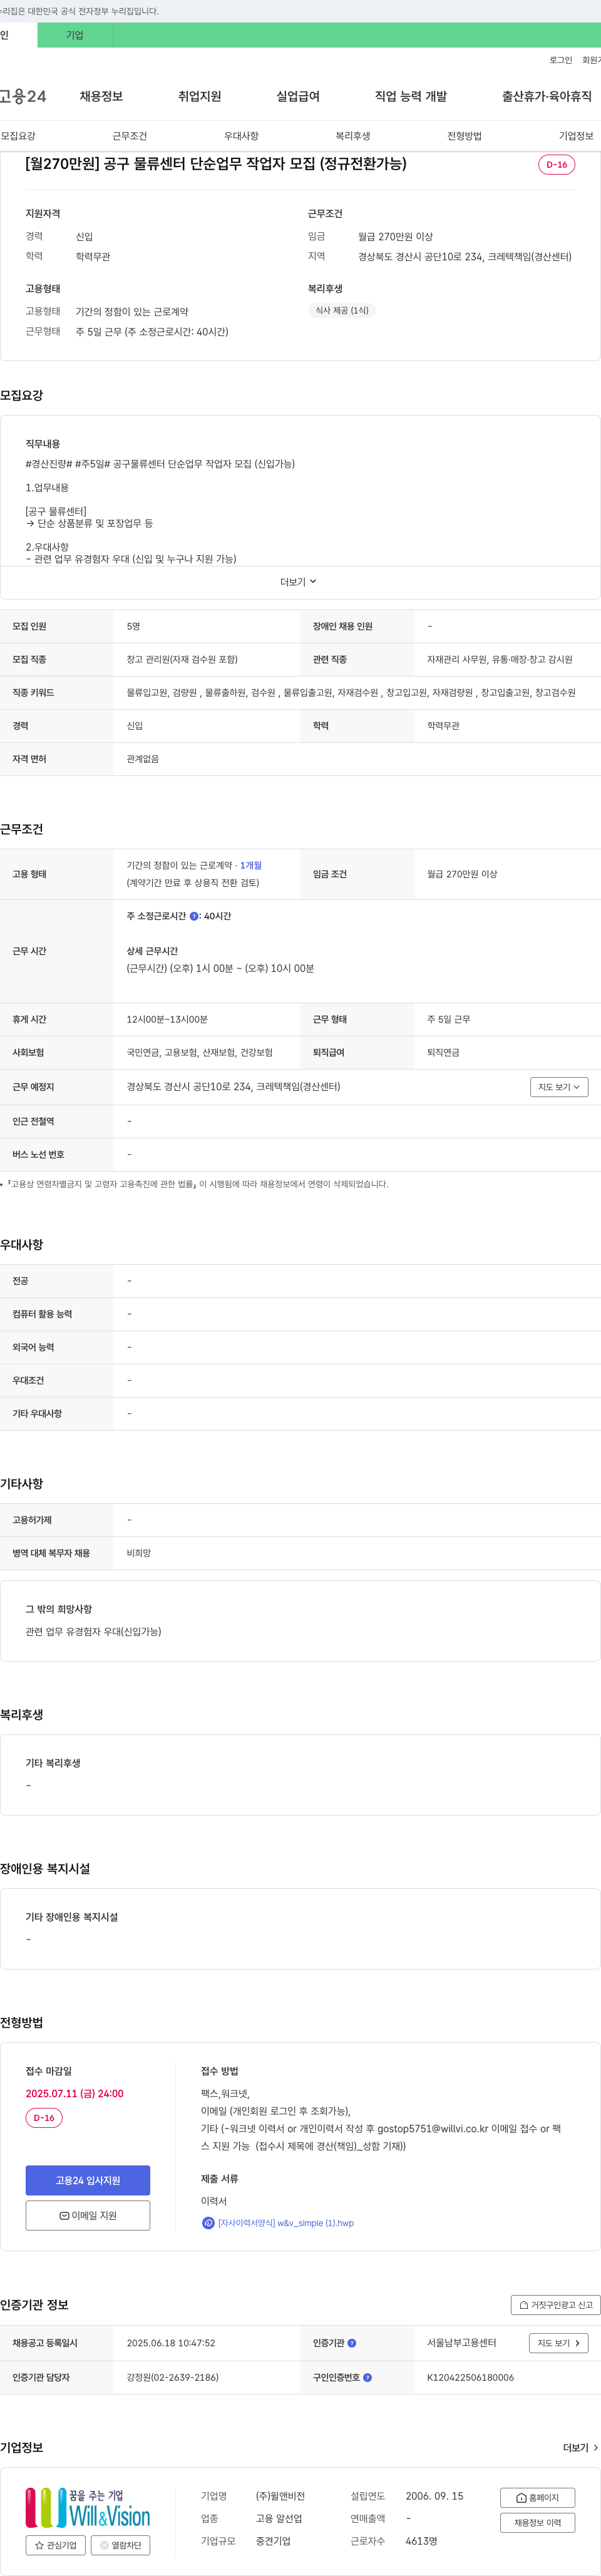Click contact person 강정원(02-2639-2186)
Viewport: 601px width, 2576px height.
click(172, 2377)
